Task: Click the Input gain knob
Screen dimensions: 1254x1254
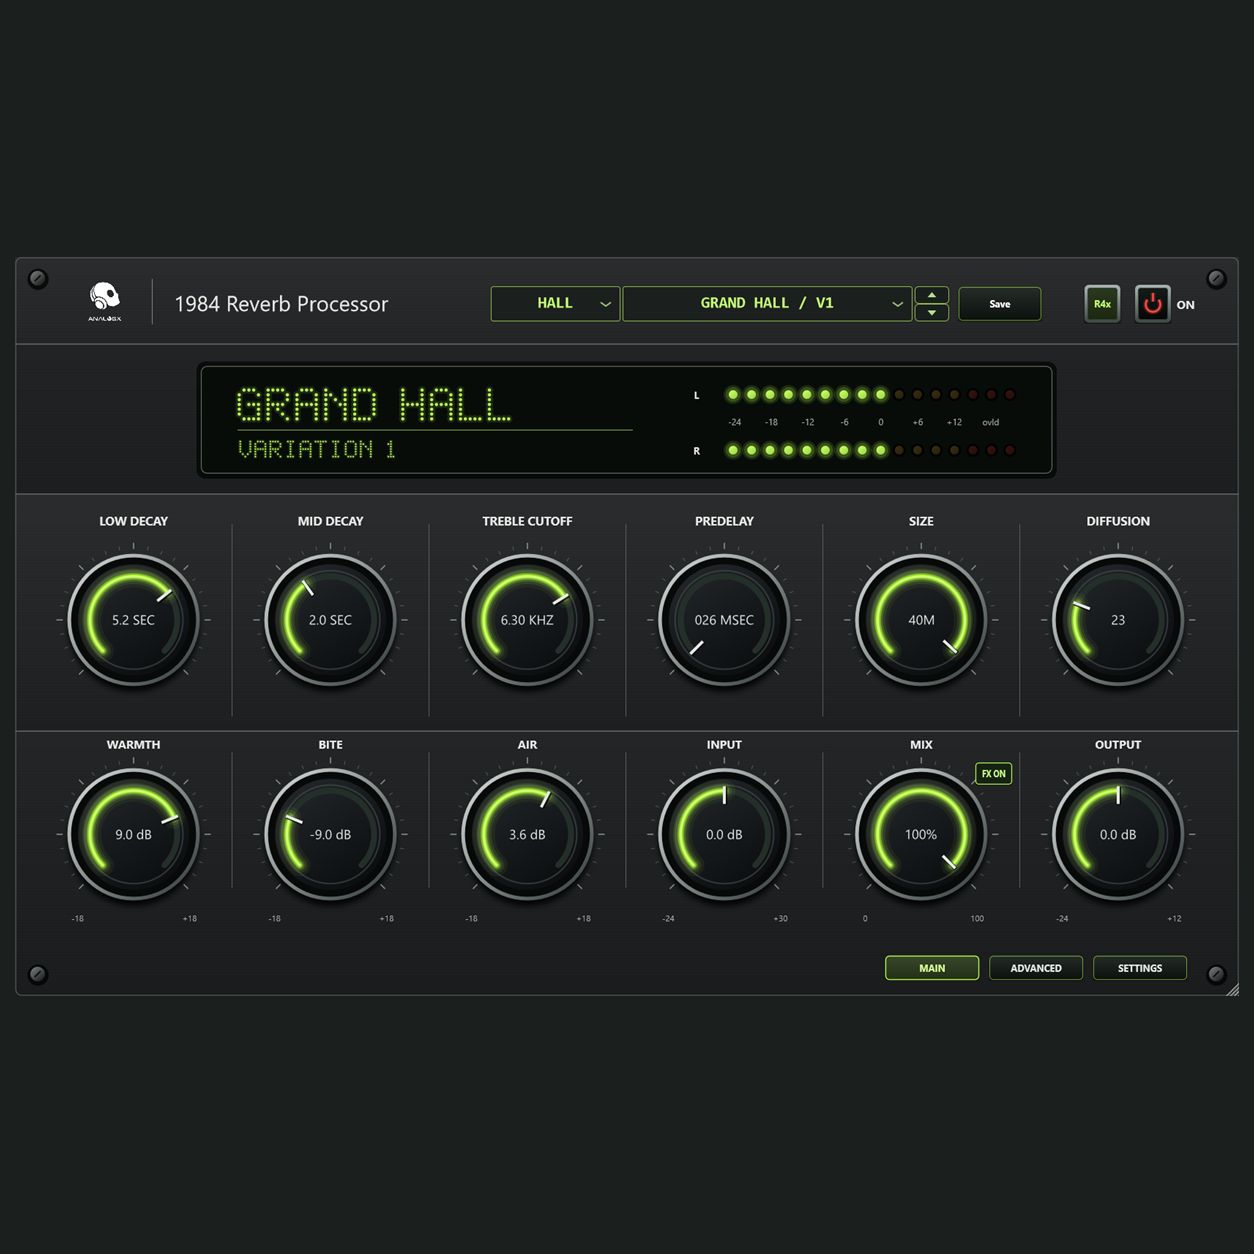Action: (x=724, y=834)
